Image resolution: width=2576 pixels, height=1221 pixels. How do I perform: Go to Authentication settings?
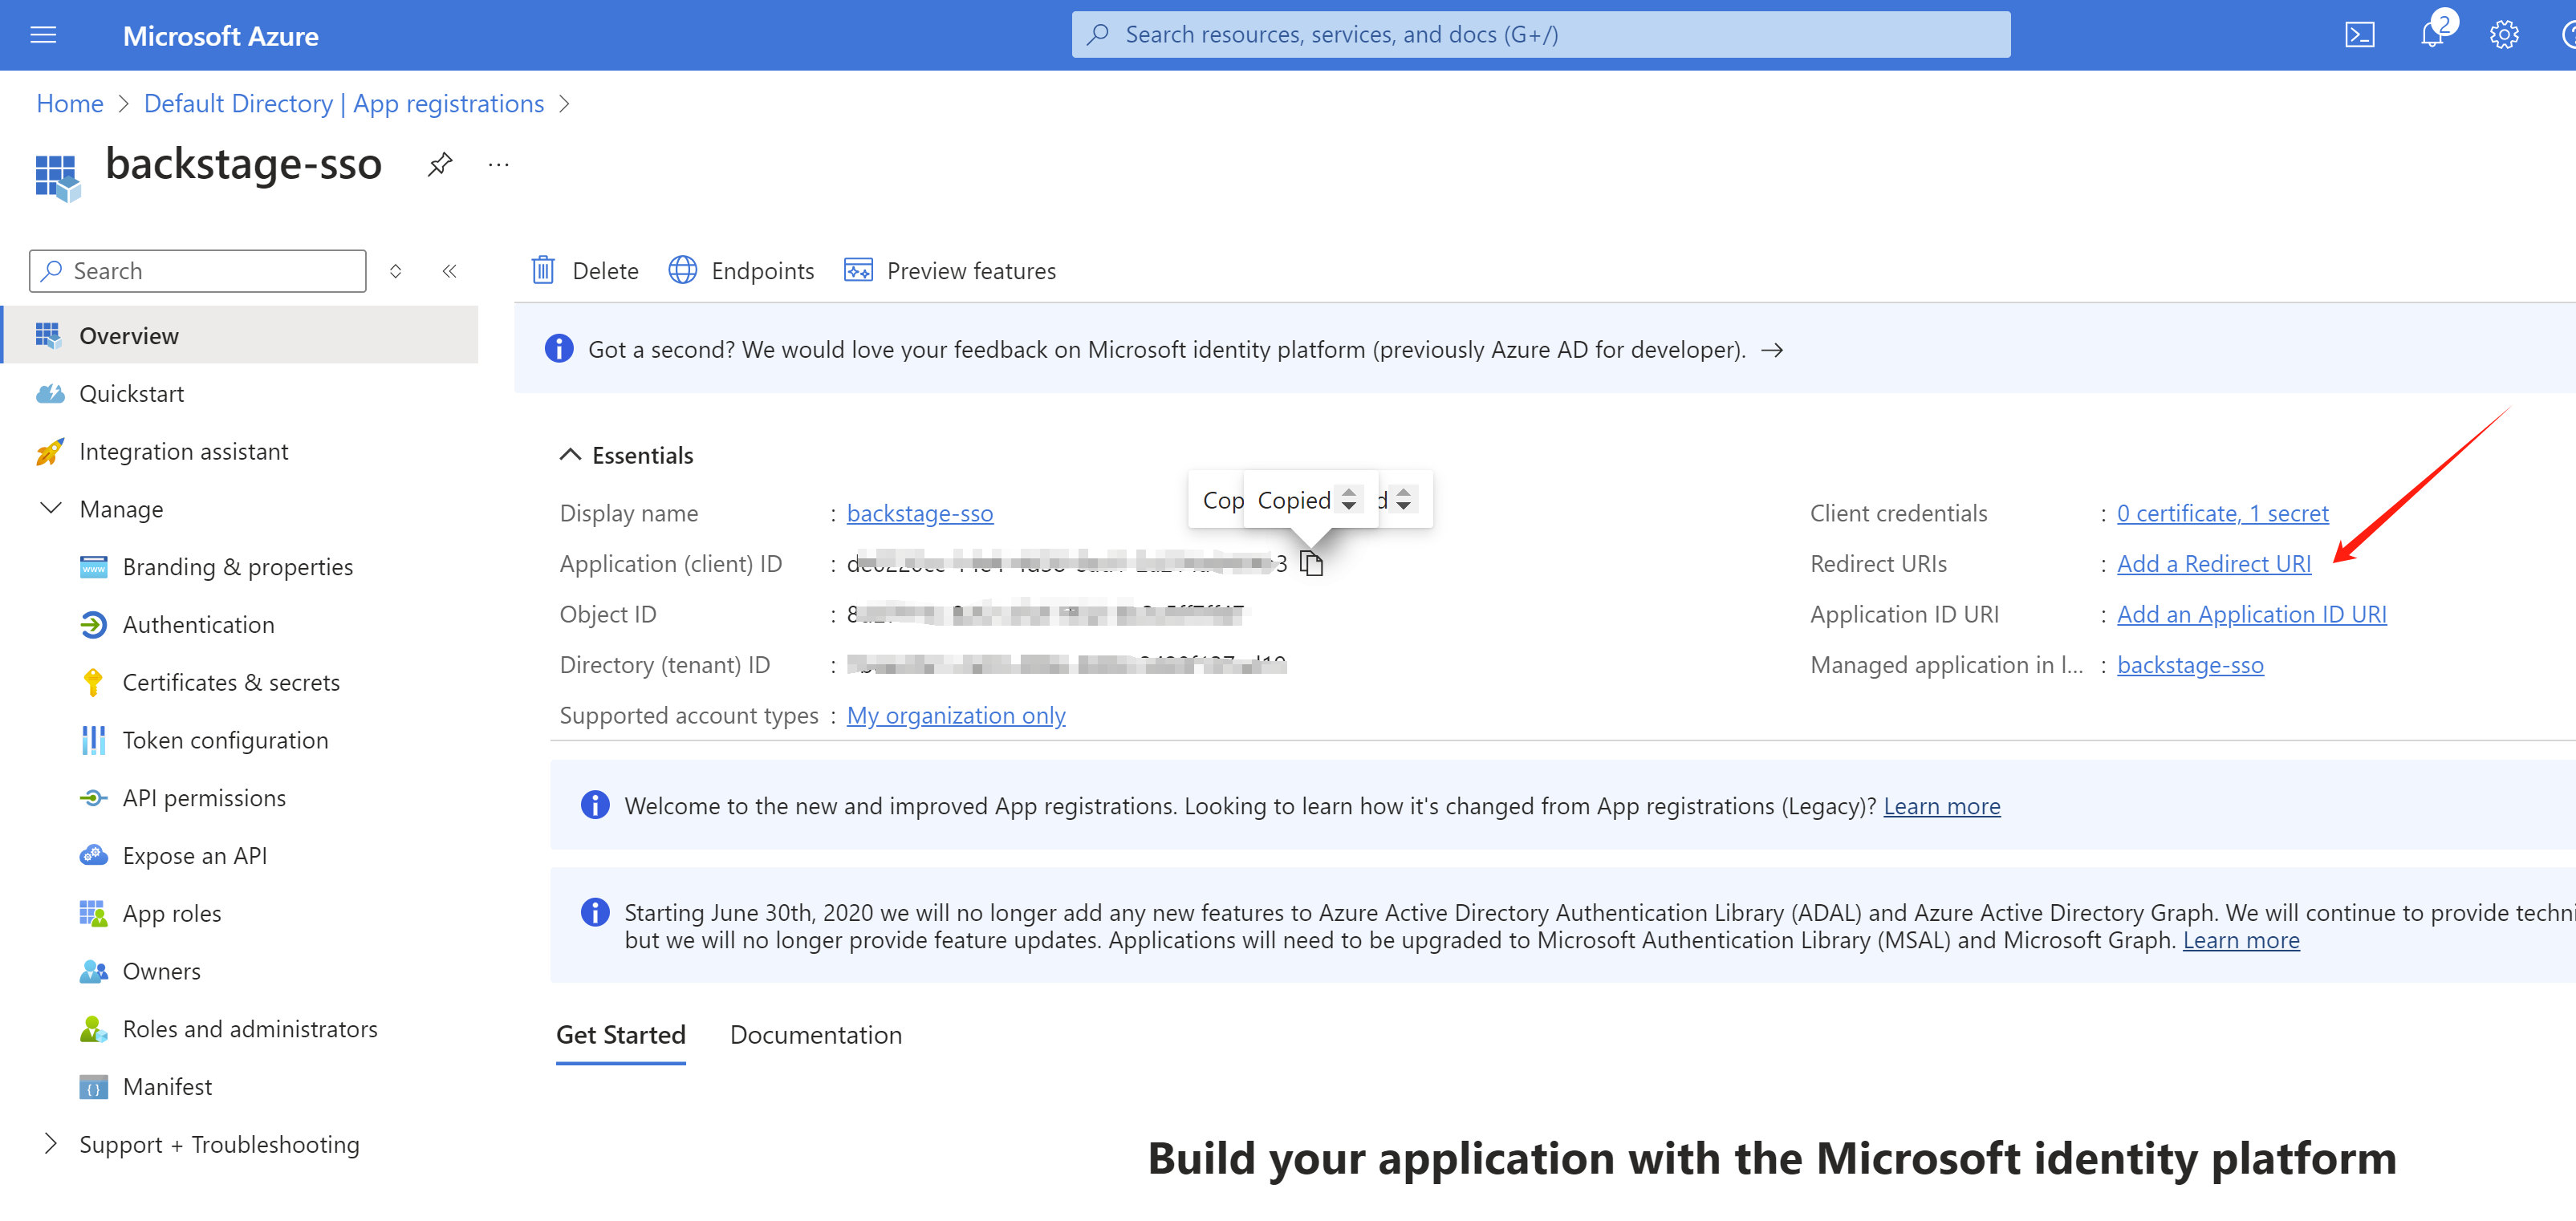pyautogui.click(x=198, y=625)
